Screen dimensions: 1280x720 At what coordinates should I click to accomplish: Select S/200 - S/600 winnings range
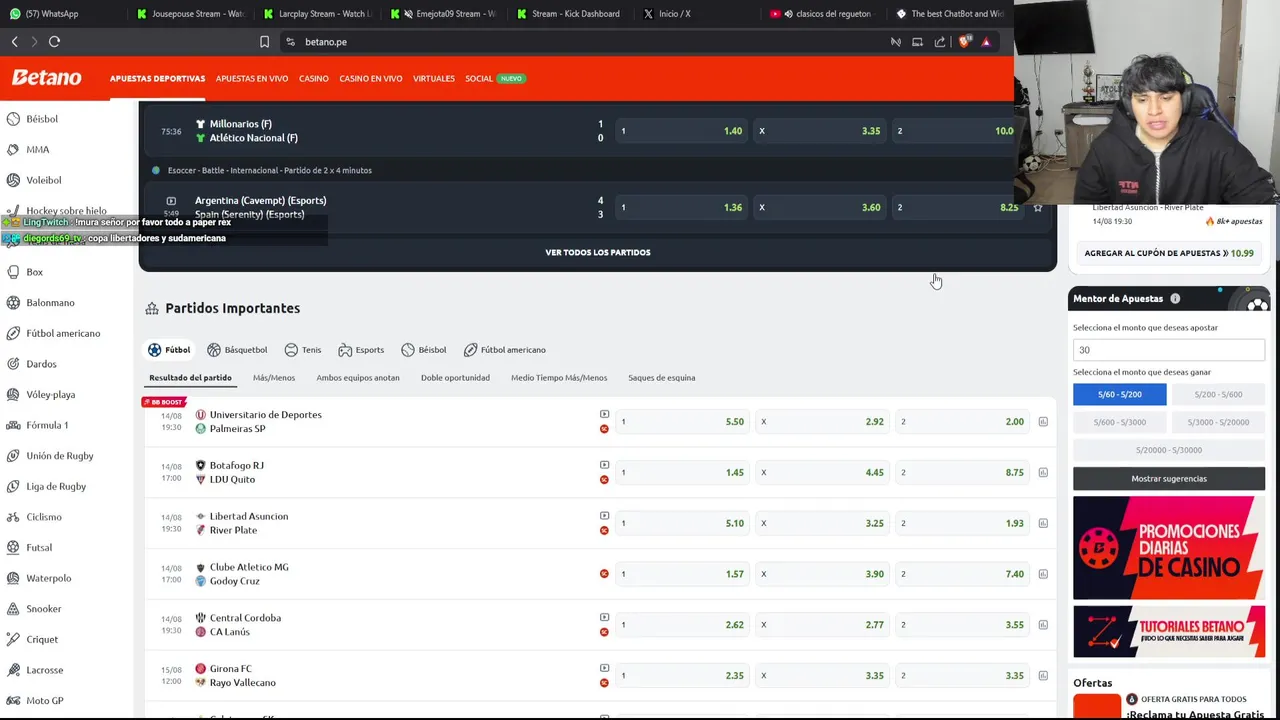[1218, 395]
